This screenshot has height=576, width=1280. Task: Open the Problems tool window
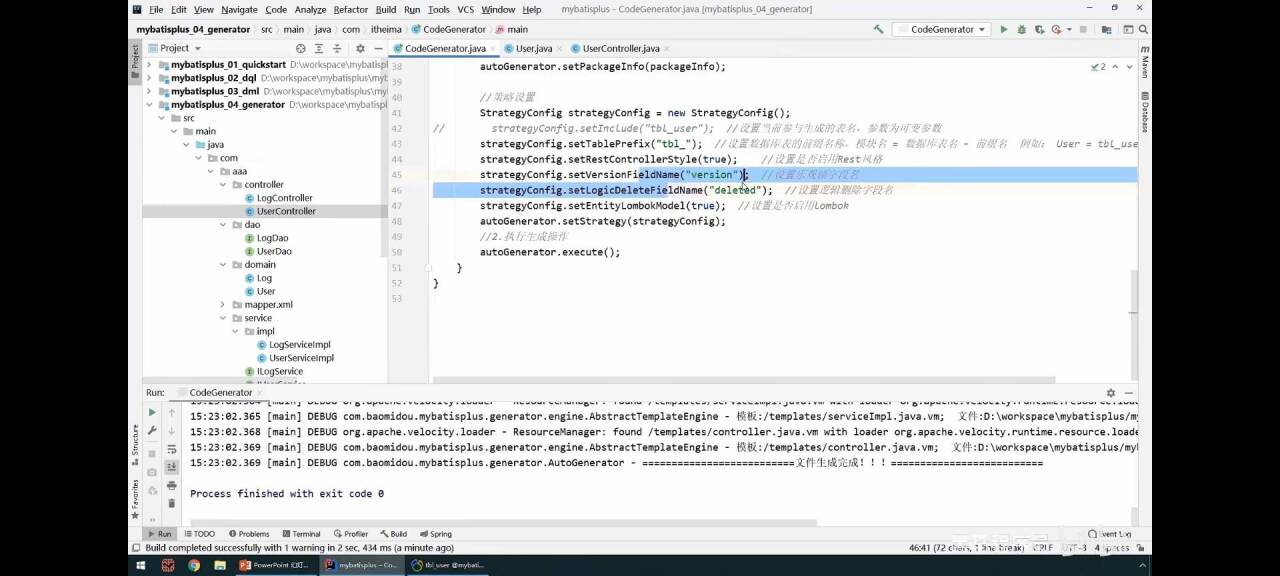point(249,534)
